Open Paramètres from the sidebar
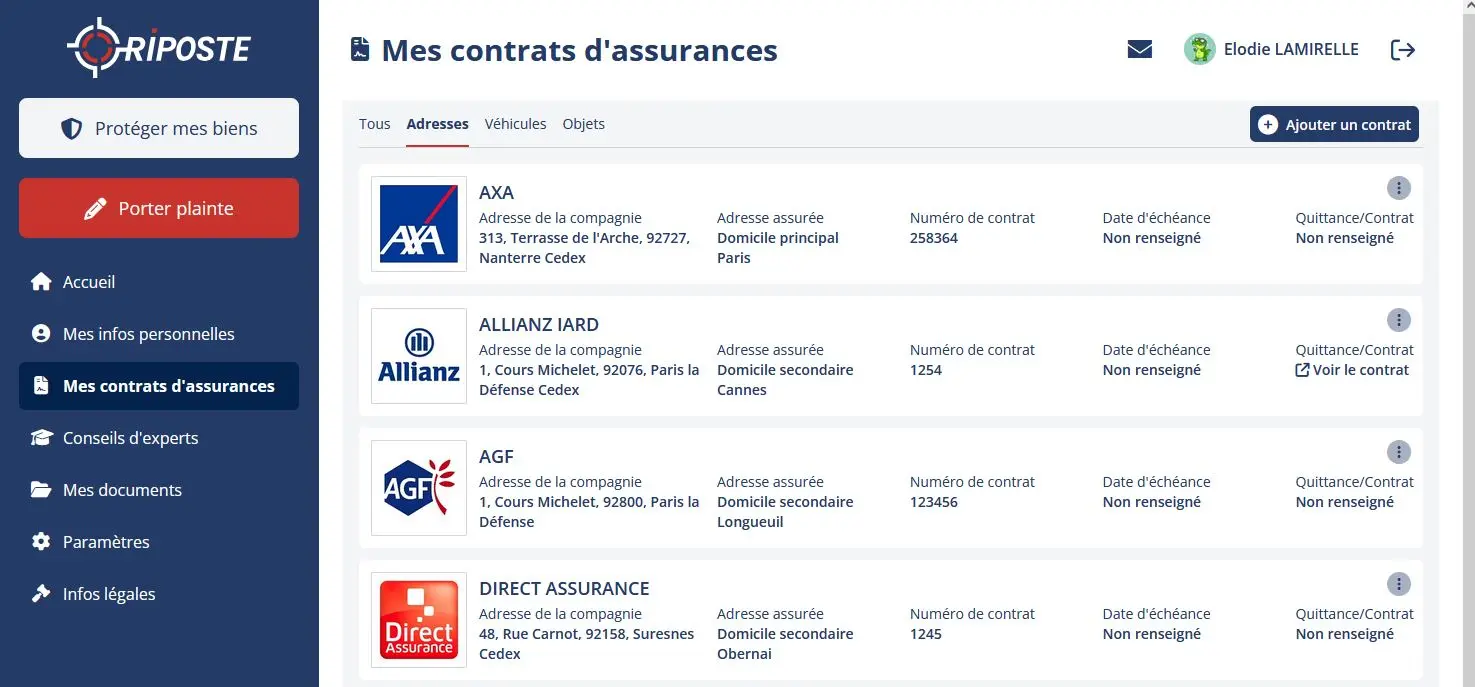Image resolution: width=1475 pixels, height=687 pixels. point(106,542)
